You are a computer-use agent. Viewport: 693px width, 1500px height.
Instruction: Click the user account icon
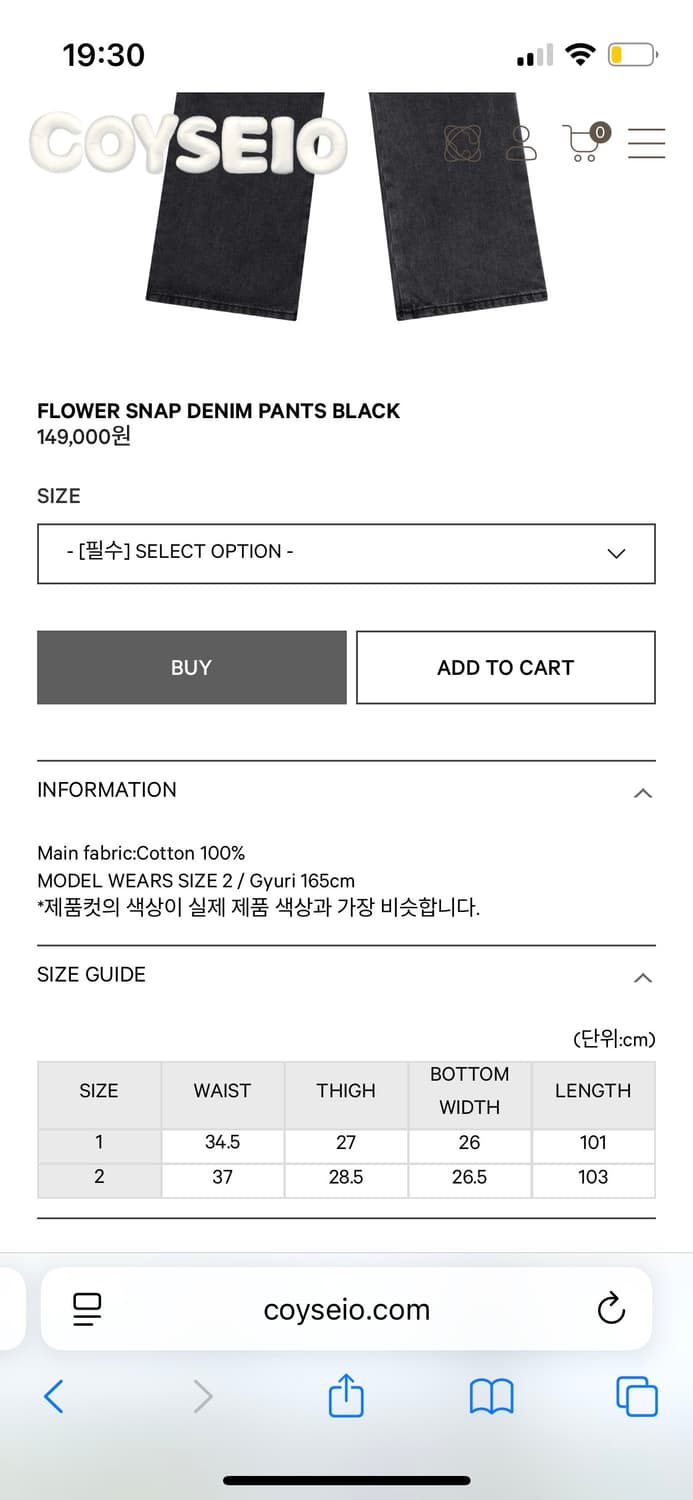[x=523, y=144]
